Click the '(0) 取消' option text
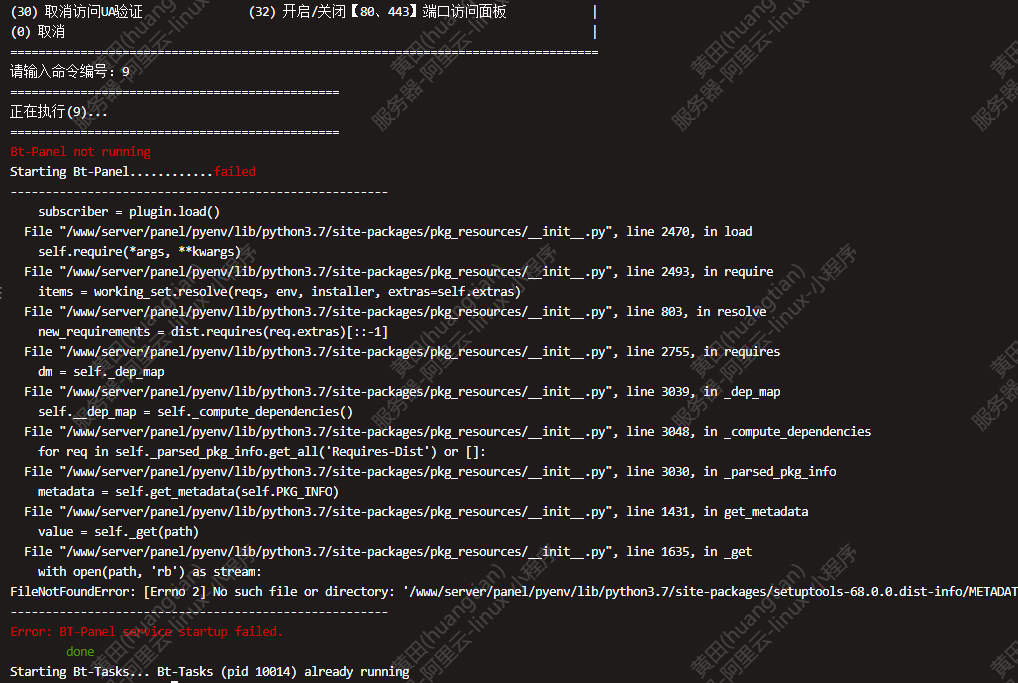Image resolution: width=1018 pixels, height=683 pixels. coord(38,32)
